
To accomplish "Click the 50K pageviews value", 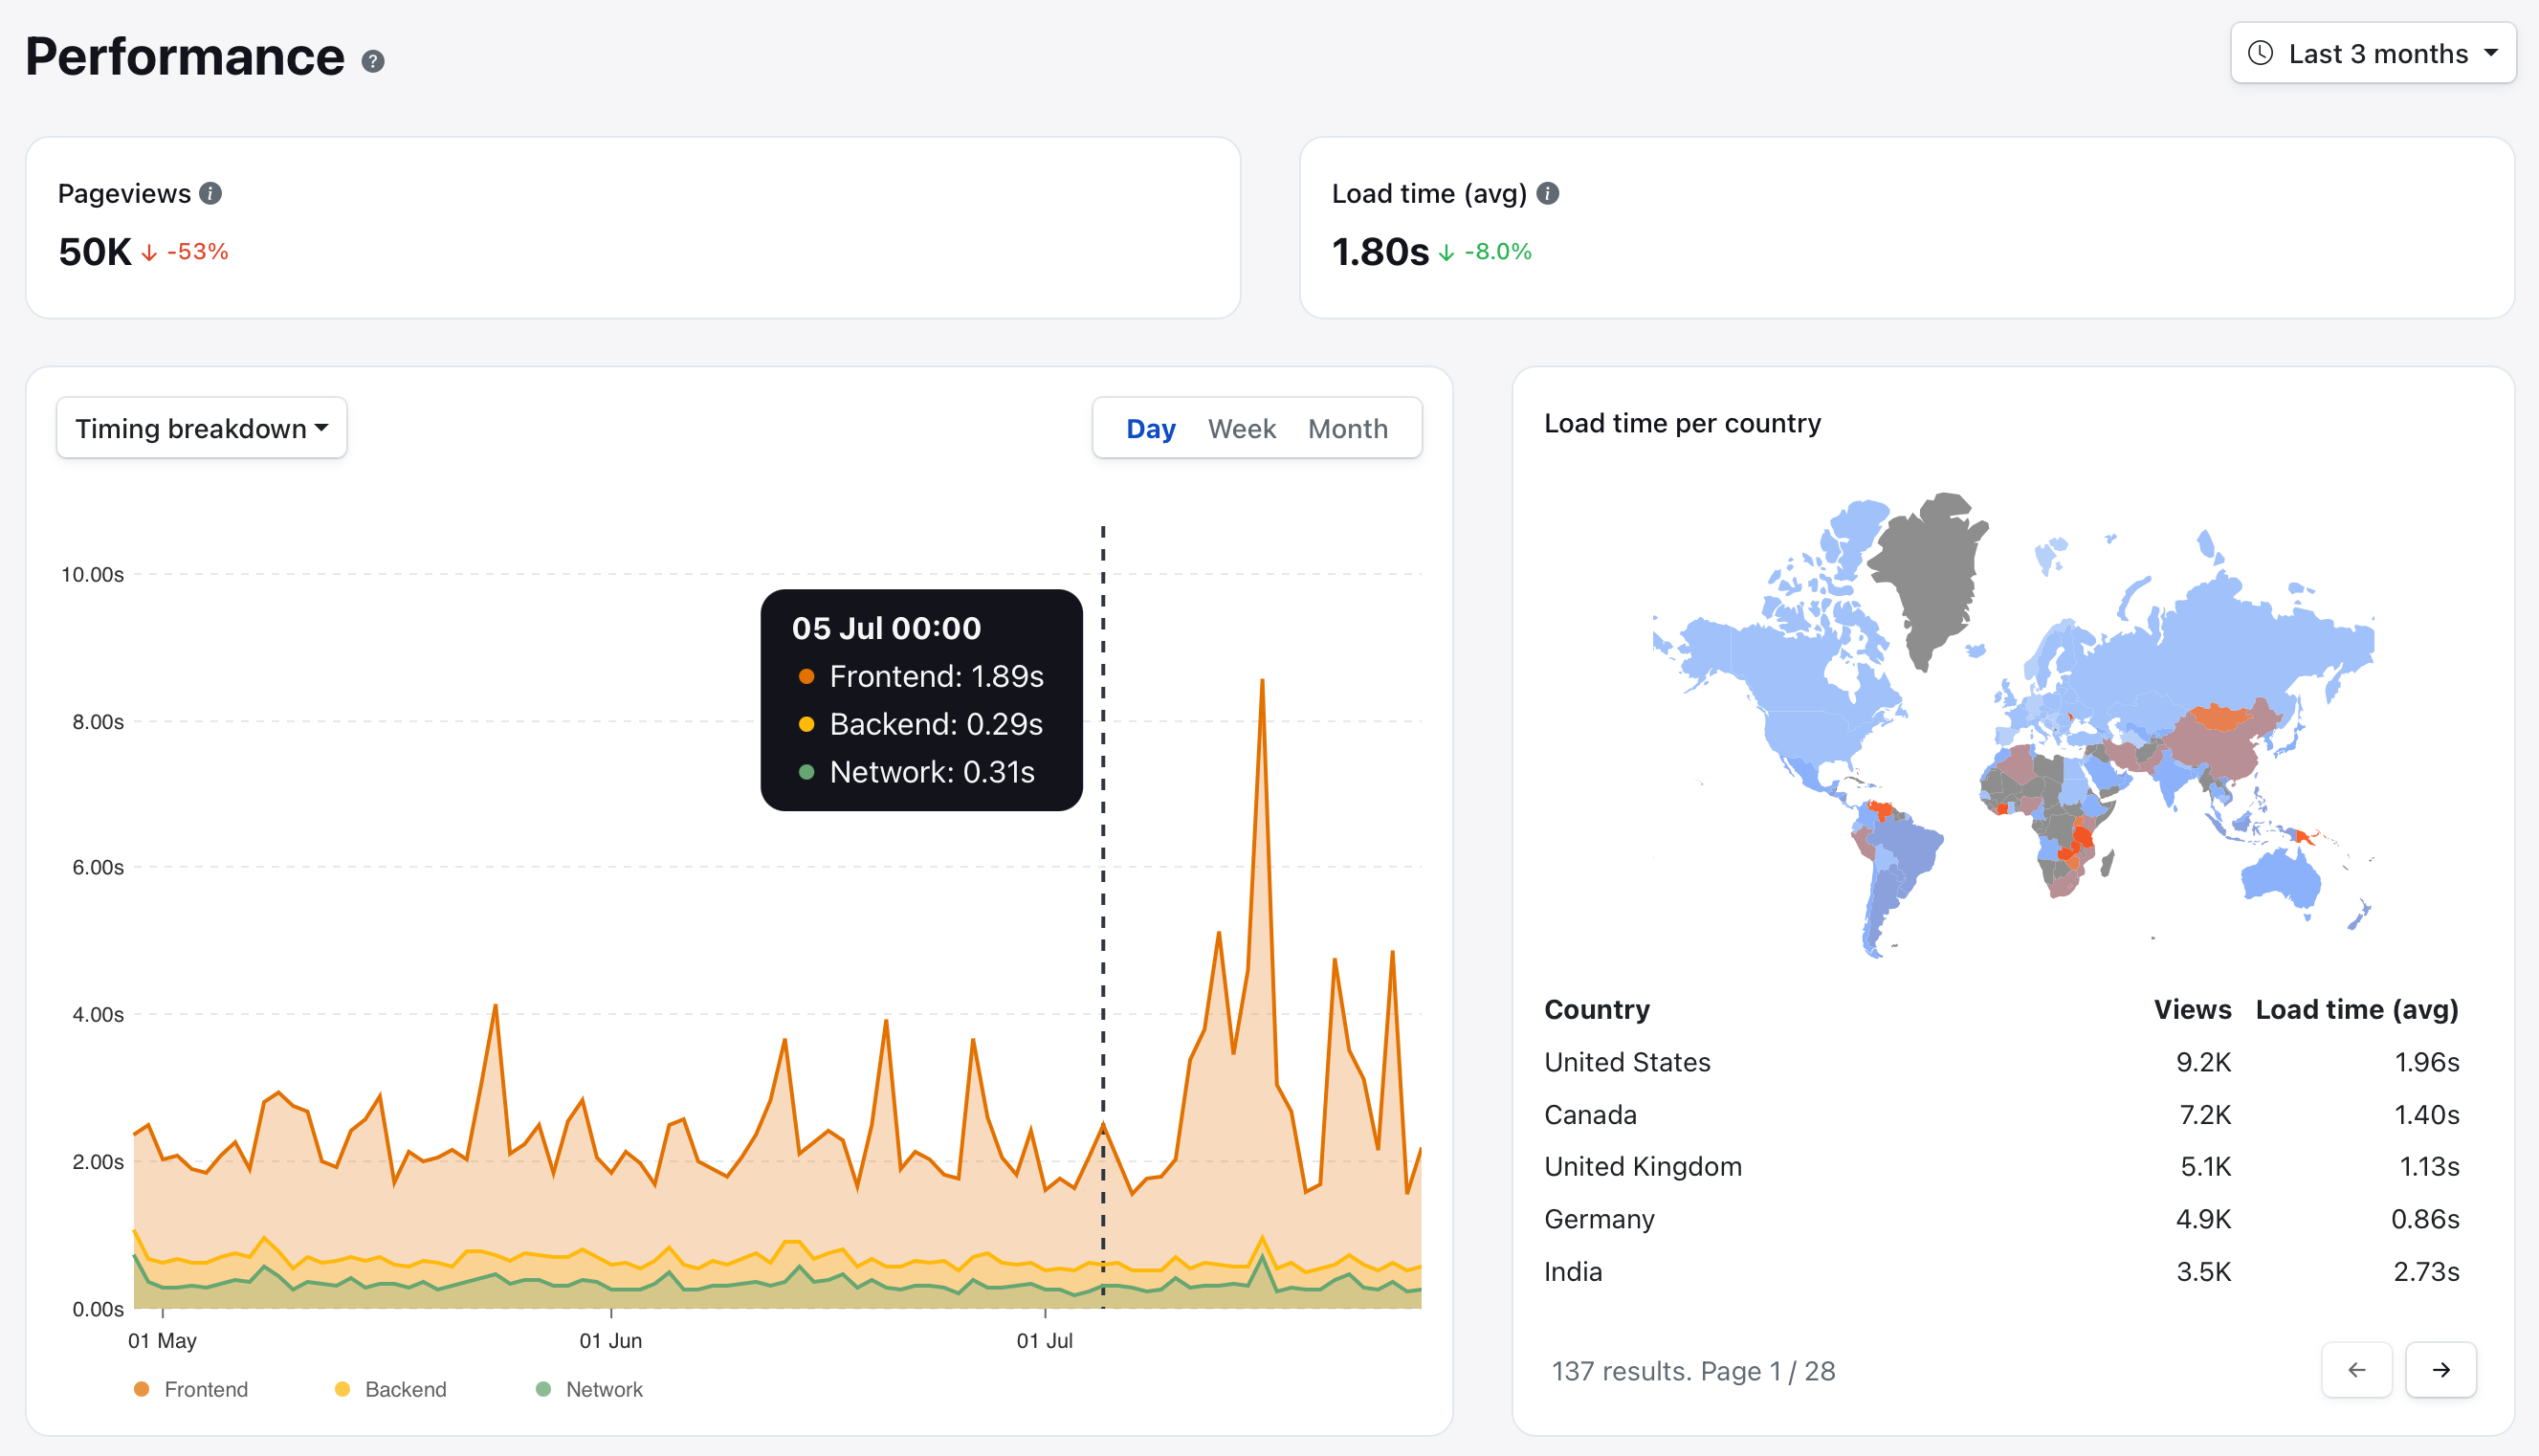I will point(95,251).
